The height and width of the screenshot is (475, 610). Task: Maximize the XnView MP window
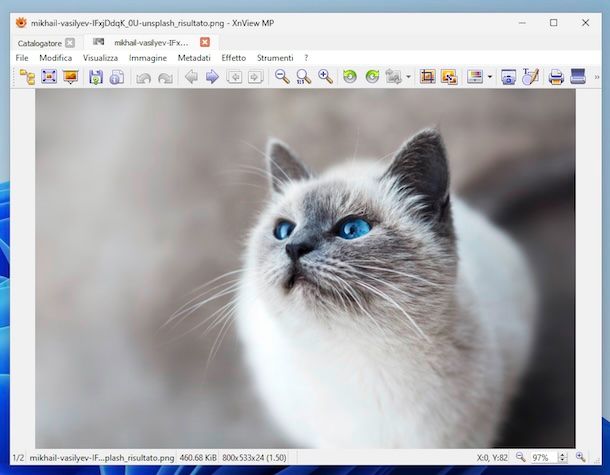click(x=554, y=23)
